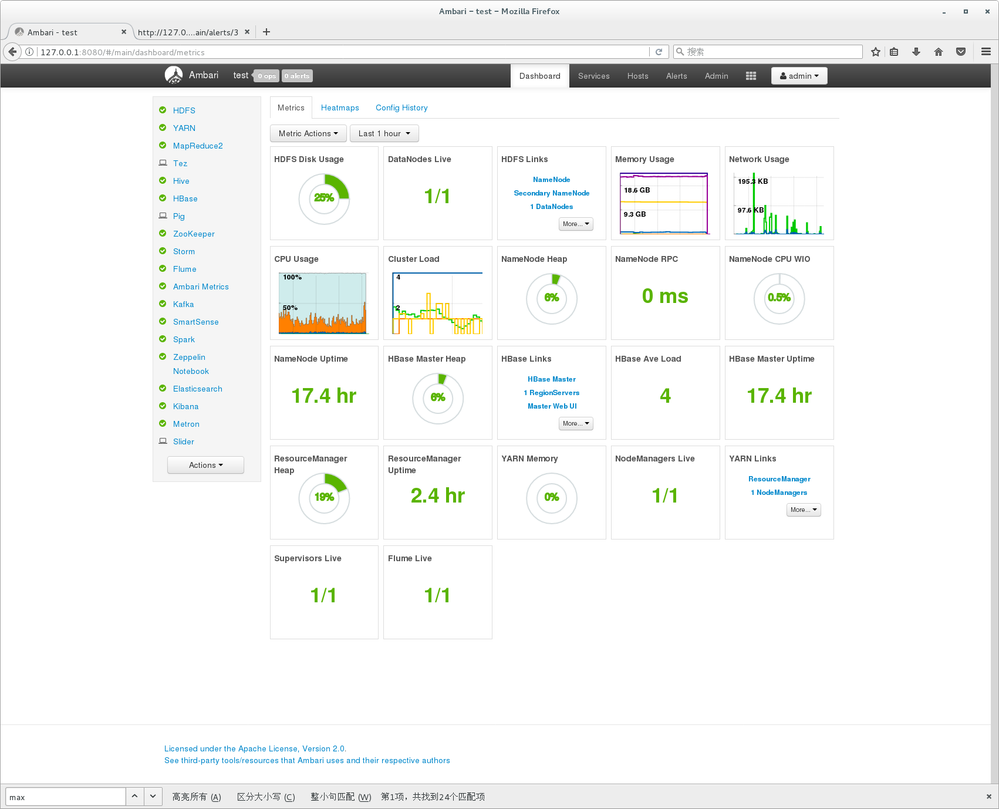The height and width of the screenshot is (809, 999).
Task: Expand Last 1 hour time range dropdown
Action: point(384,134)
